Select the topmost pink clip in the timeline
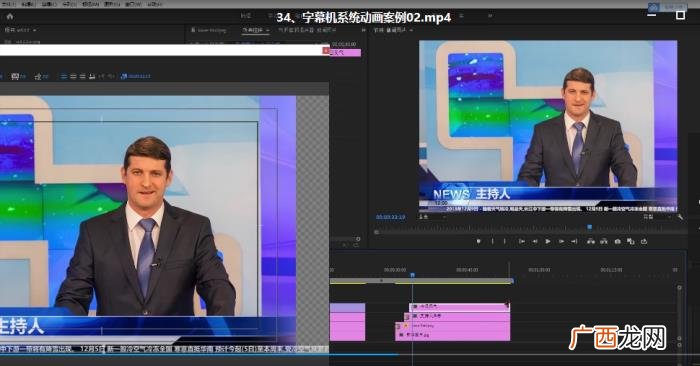Viewport: 700px width, 366px height. (x=459, y=307)
